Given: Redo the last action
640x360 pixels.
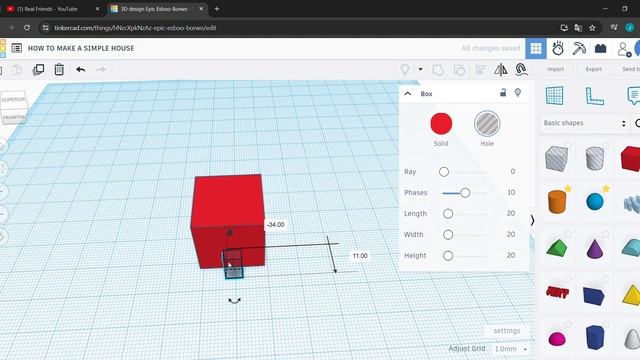Looking at the screenshot, I should (101, 69).
